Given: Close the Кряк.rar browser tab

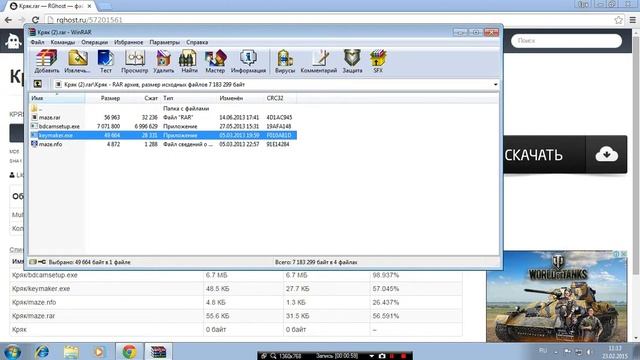Looking at the screenshot, I should [x=89, y=6].
